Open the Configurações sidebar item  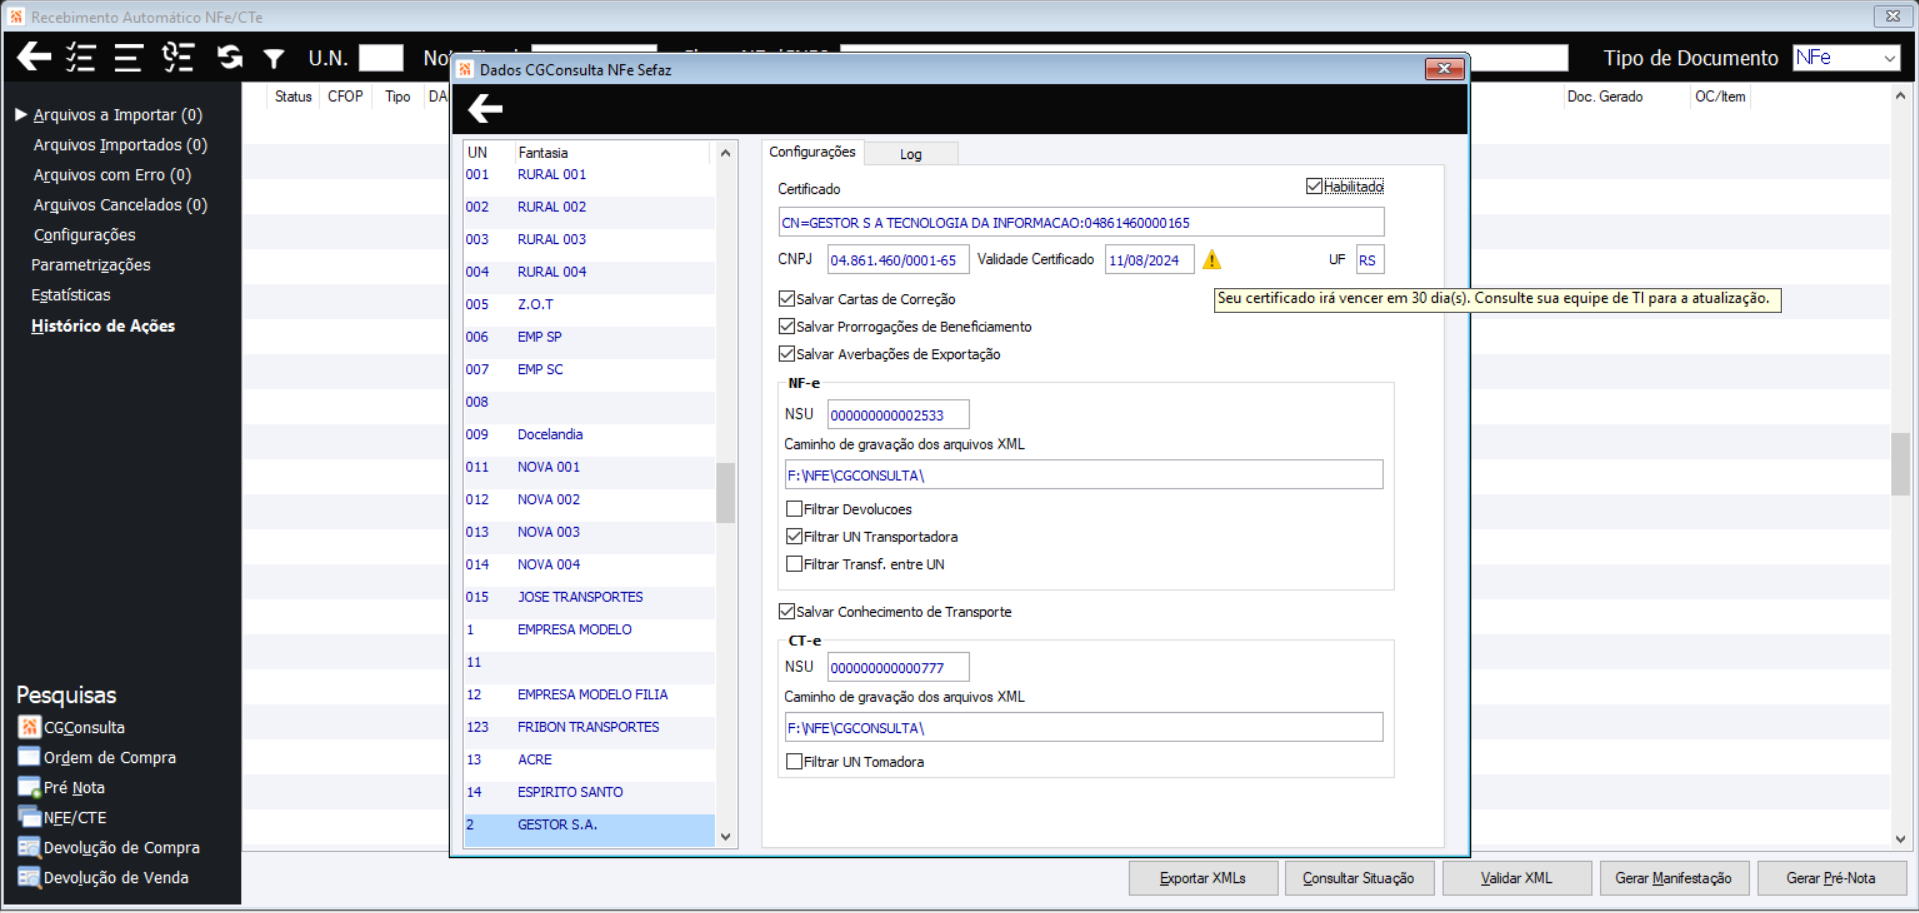pos(84,235)
